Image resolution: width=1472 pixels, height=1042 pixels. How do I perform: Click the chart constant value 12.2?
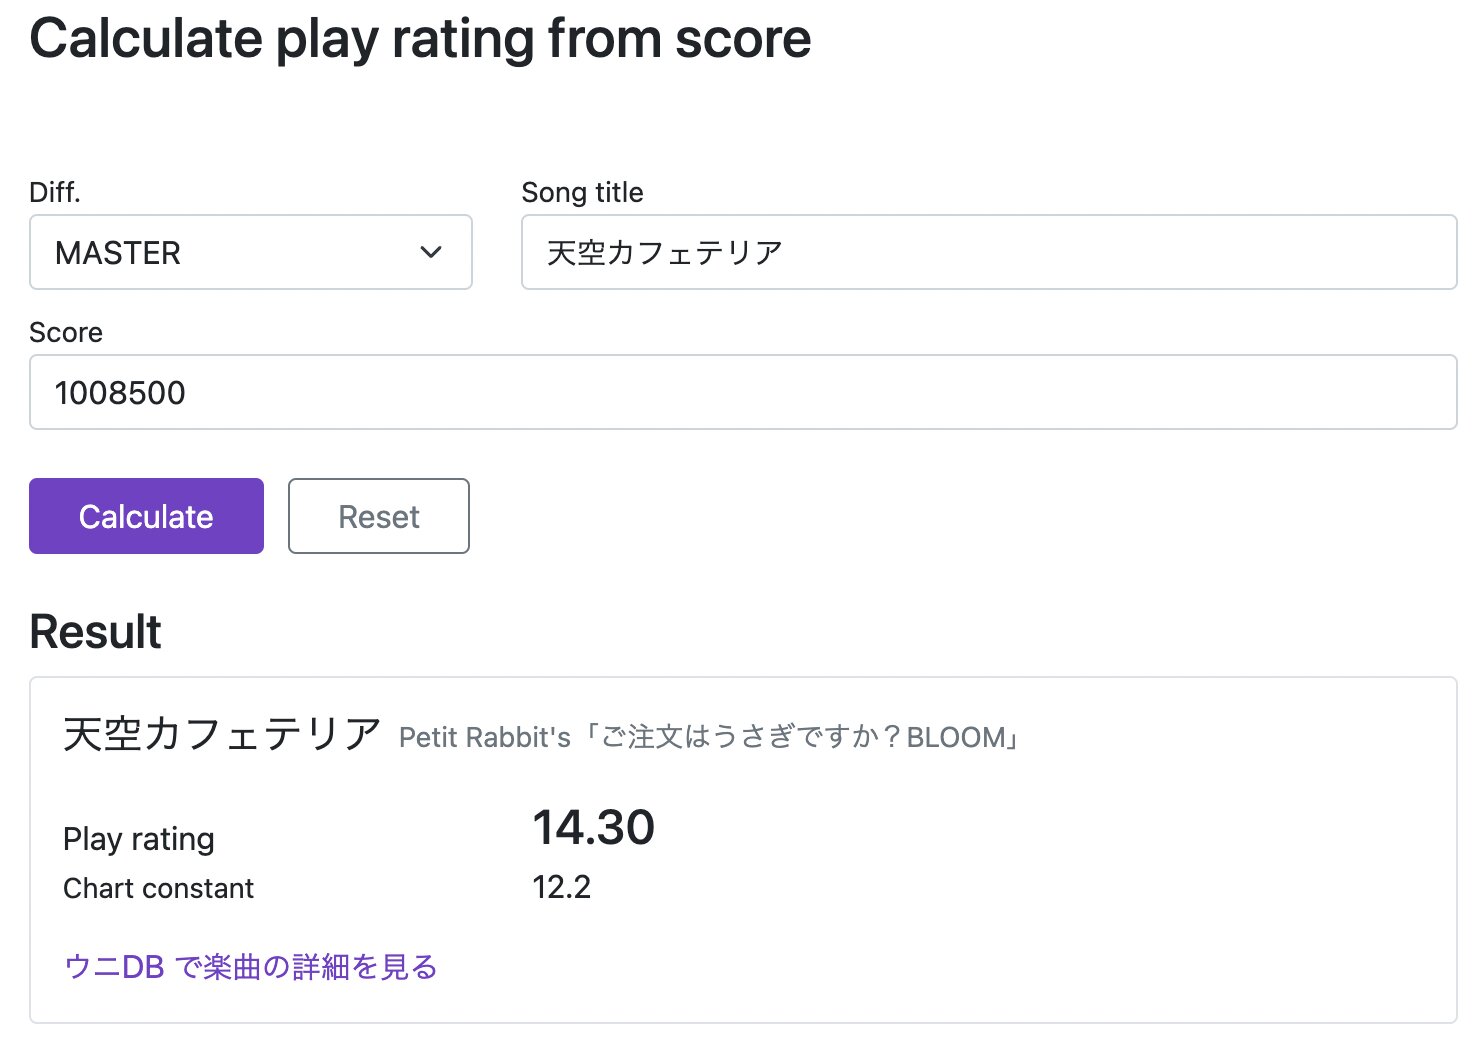(x=562, y=887)
